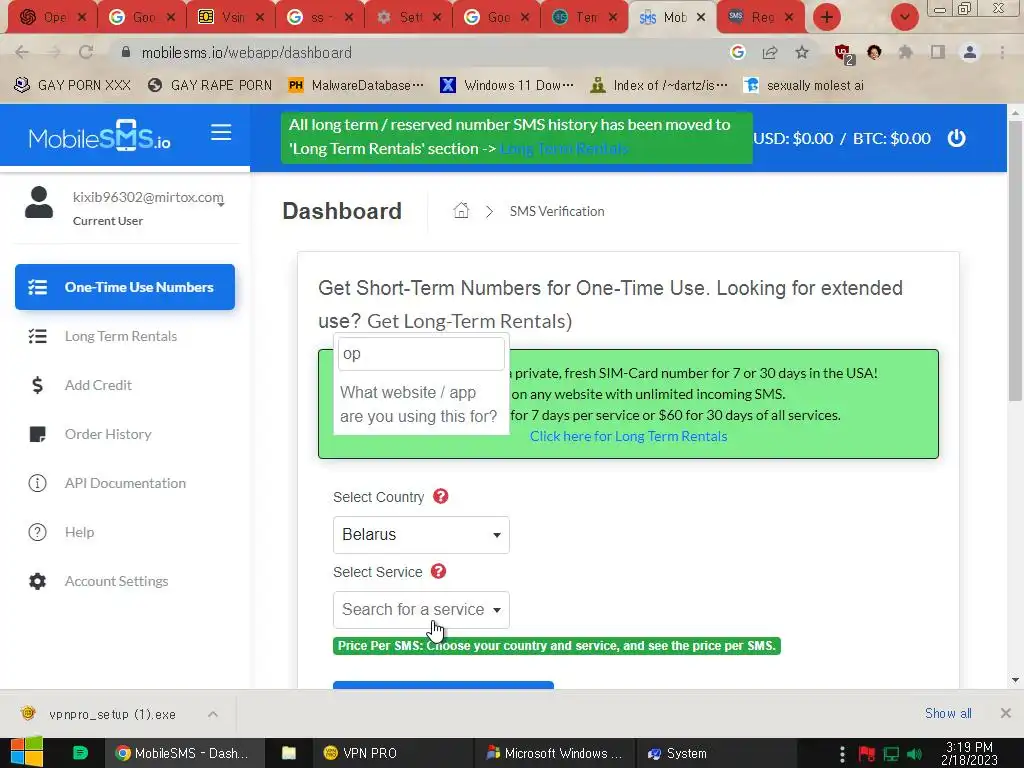
Task: Click the Account Settings gear icon
Action: (38, 581)
